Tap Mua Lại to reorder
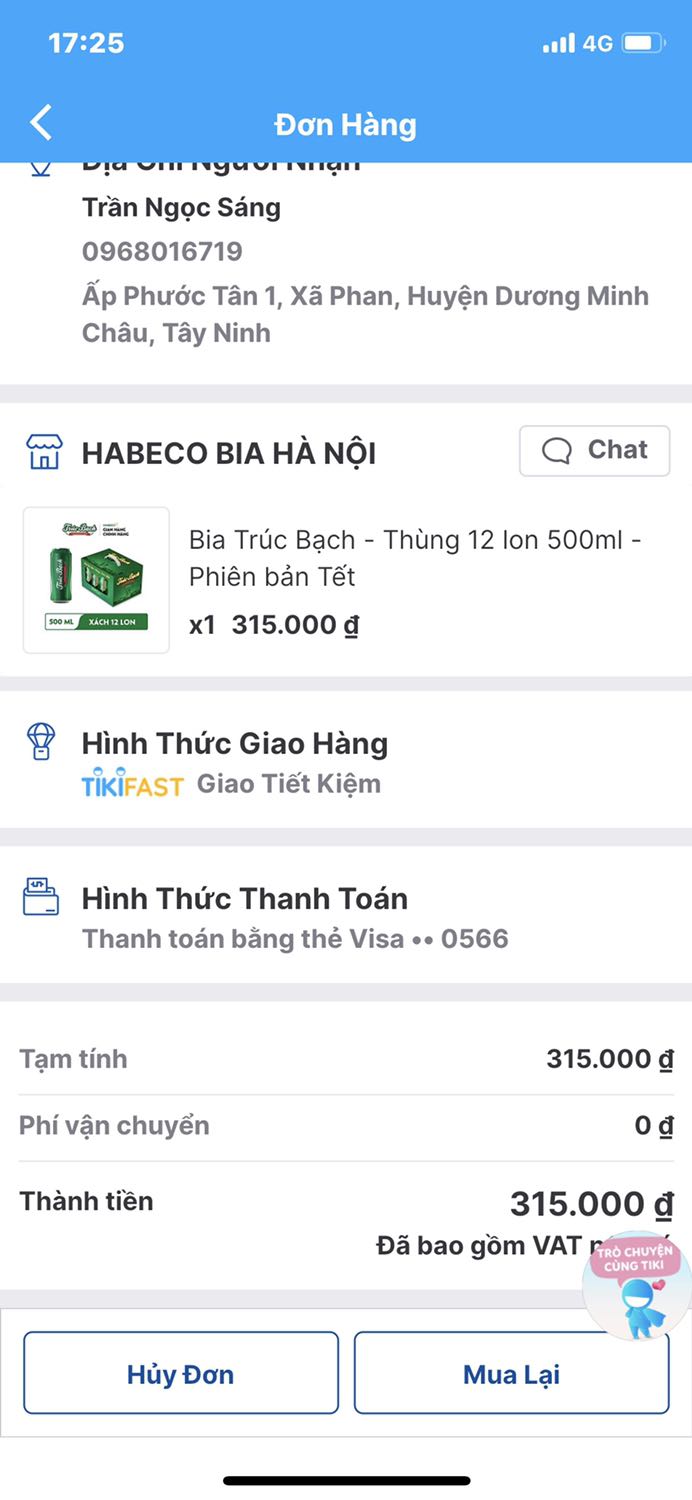Image resolution: width=692 pixels, height=1500 pixels. click(511, 1373)
